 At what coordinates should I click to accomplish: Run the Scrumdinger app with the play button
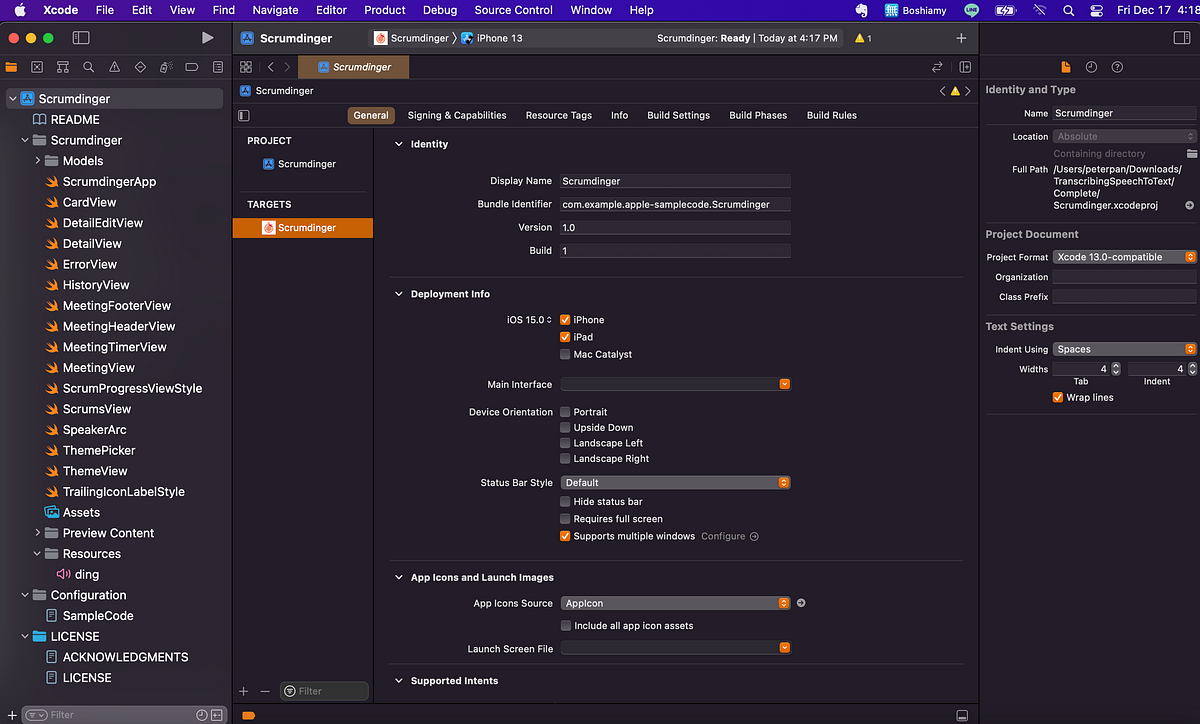click(207, 37)
